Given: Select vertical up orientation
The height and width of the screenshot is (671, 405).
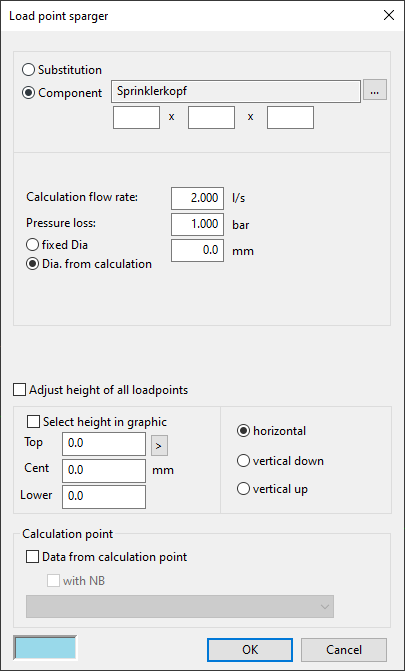Looking at the screenshot, I should click(x=272, y=489).
